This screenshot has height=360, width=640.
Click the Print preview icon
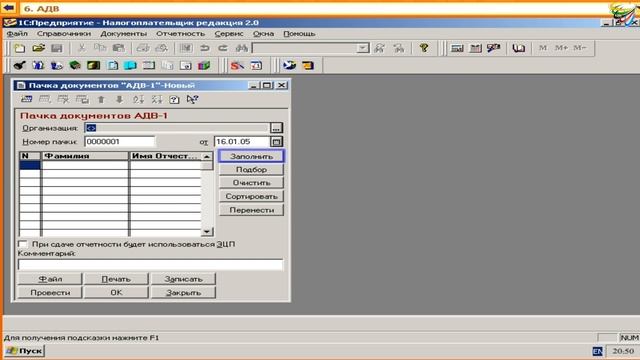162,48
